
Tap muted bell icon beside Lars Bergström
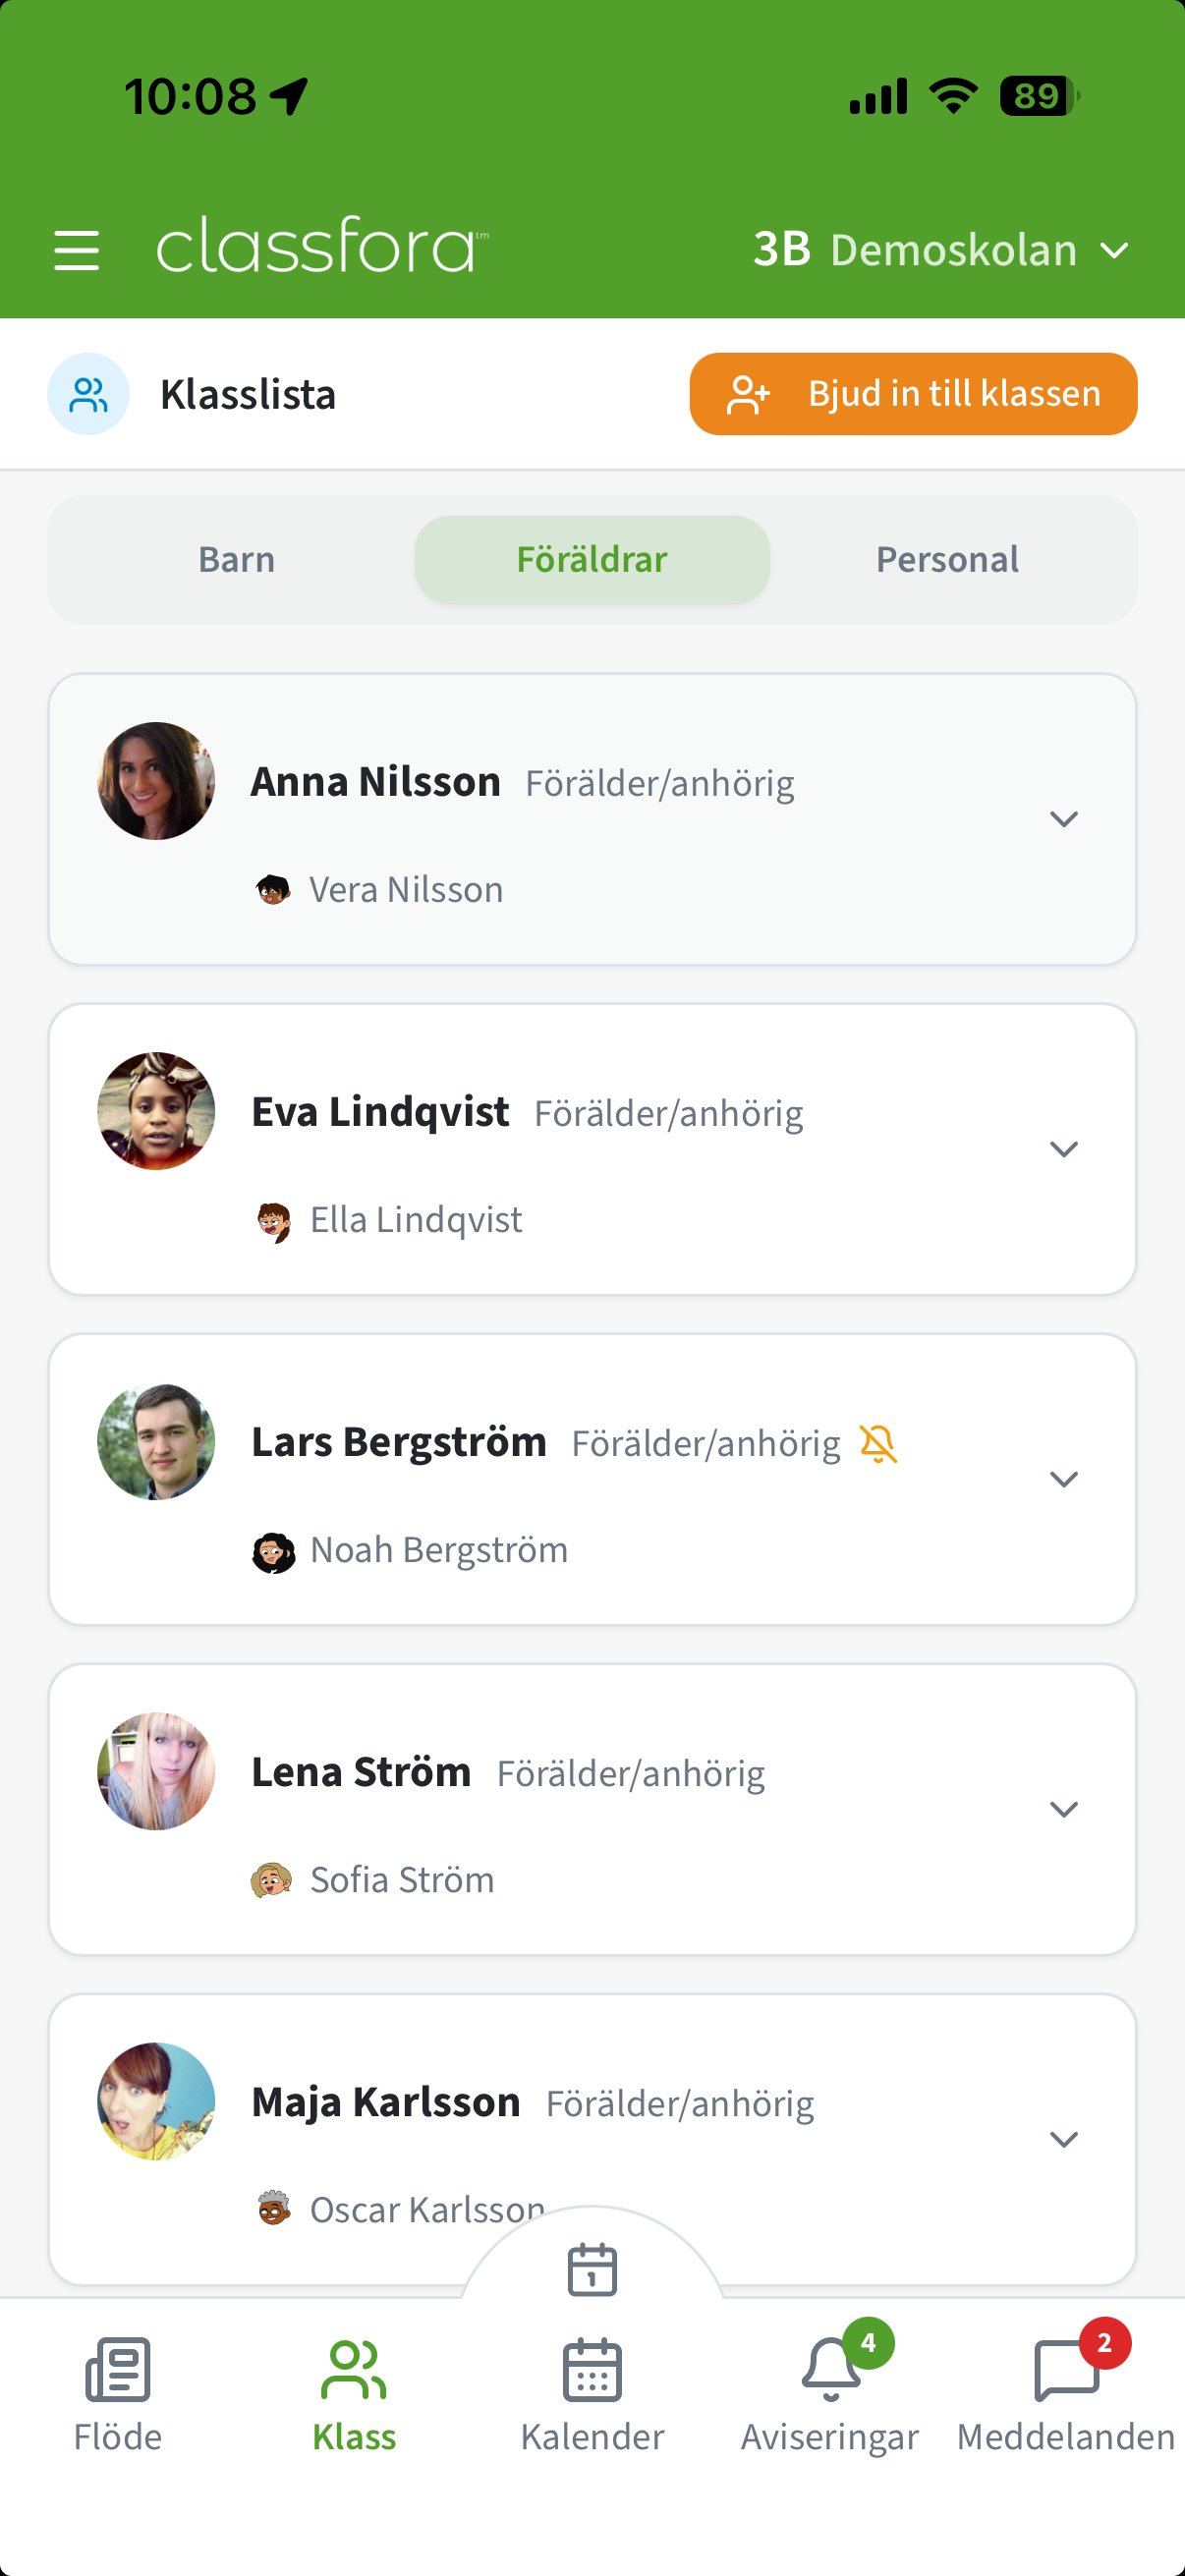click(878, 1443)
